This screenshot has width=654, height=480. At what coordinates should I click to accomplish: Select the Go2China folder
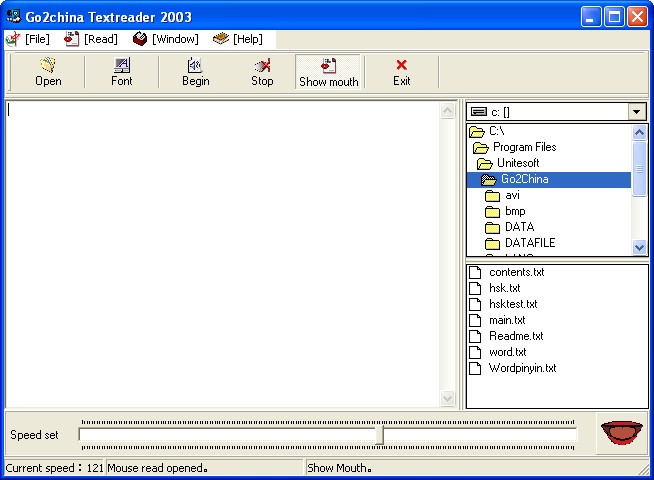point(549,179)
